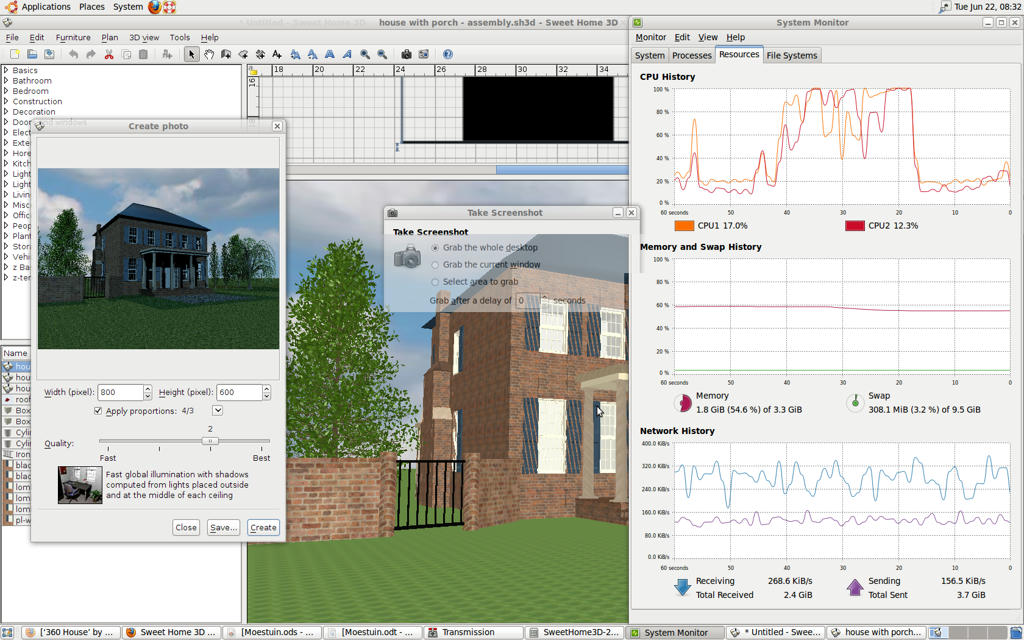Switch to the System tab
The width and height of the screenshot is (1024, 640).
click(x=650, y=56)
